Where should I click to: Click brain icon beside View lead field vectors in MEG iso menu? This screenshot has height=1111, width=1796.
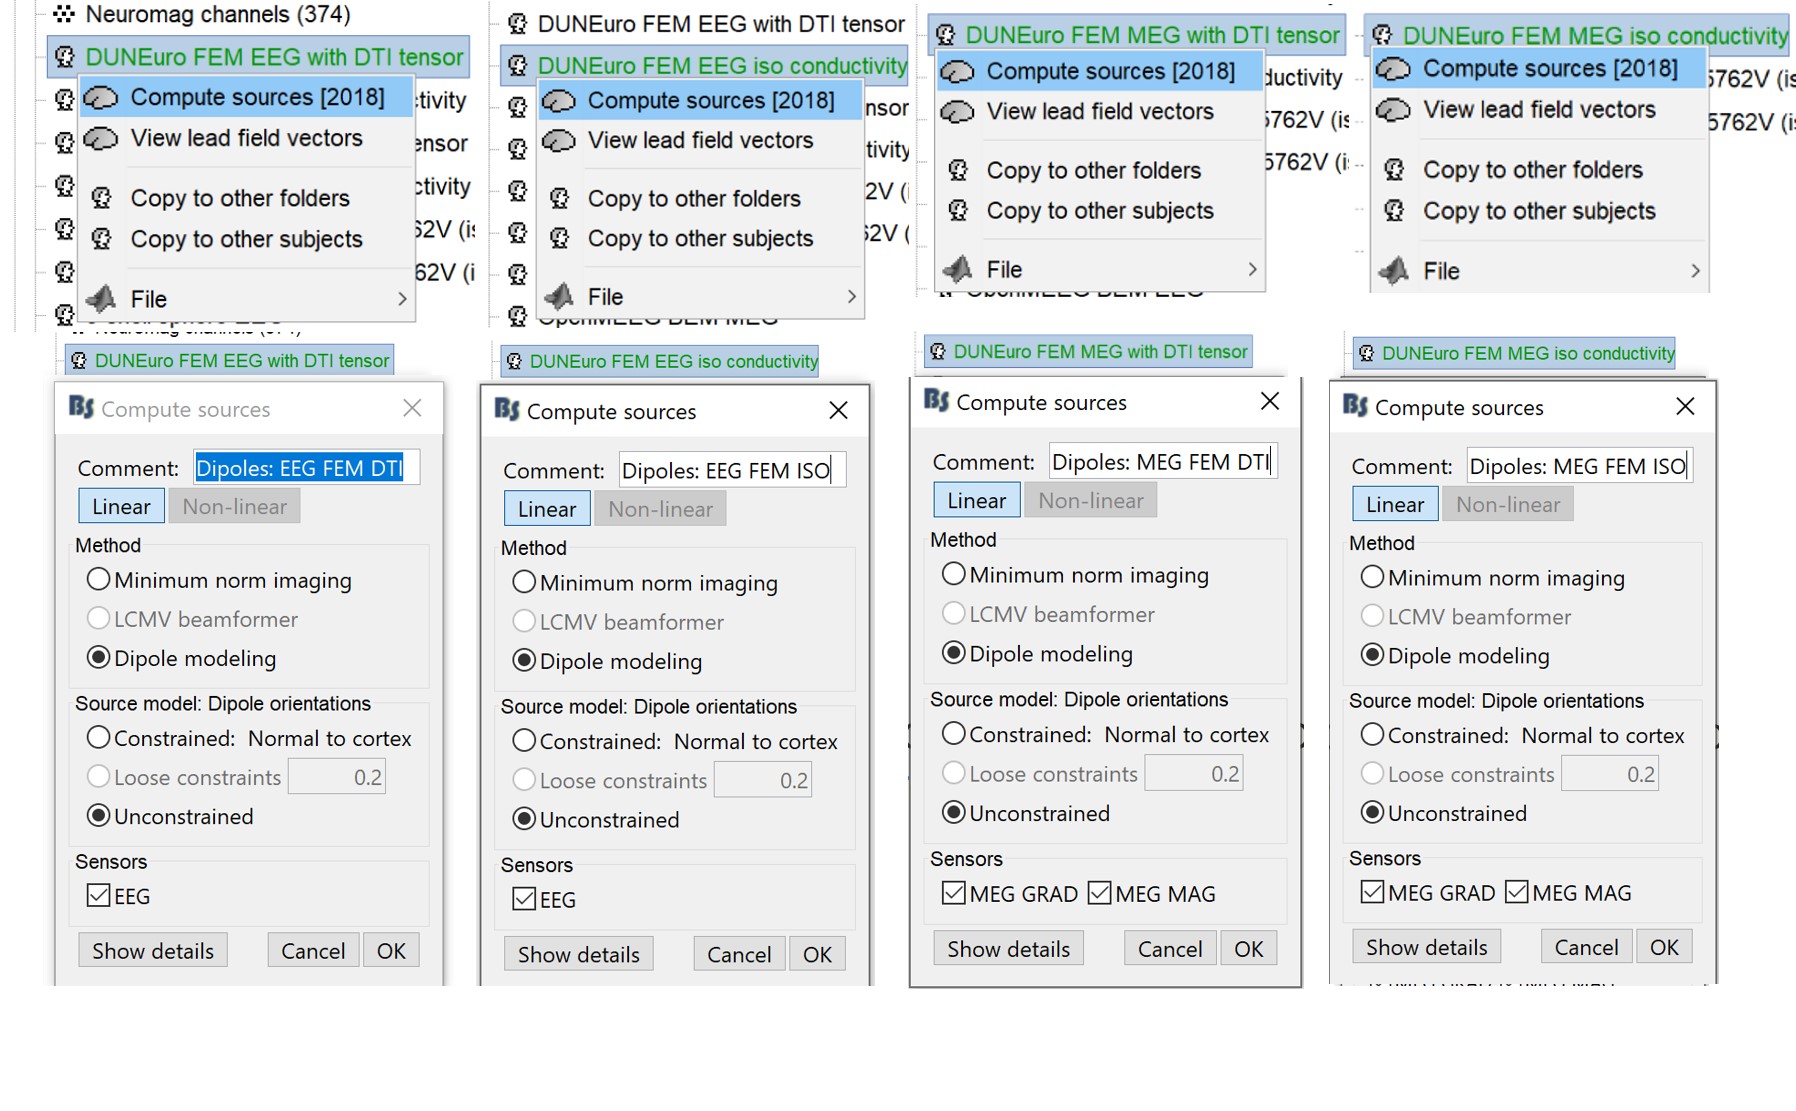coord(1393,110)
